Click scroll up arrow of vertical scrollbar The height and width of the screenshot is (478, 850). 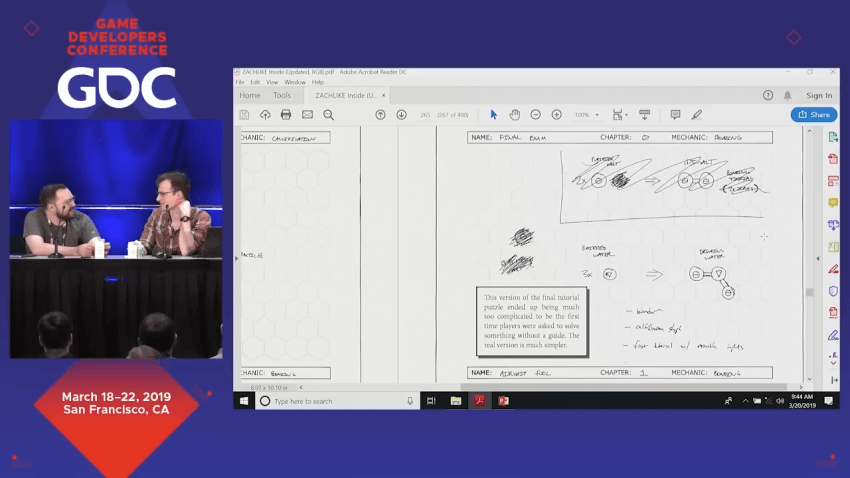coord(809,131)
